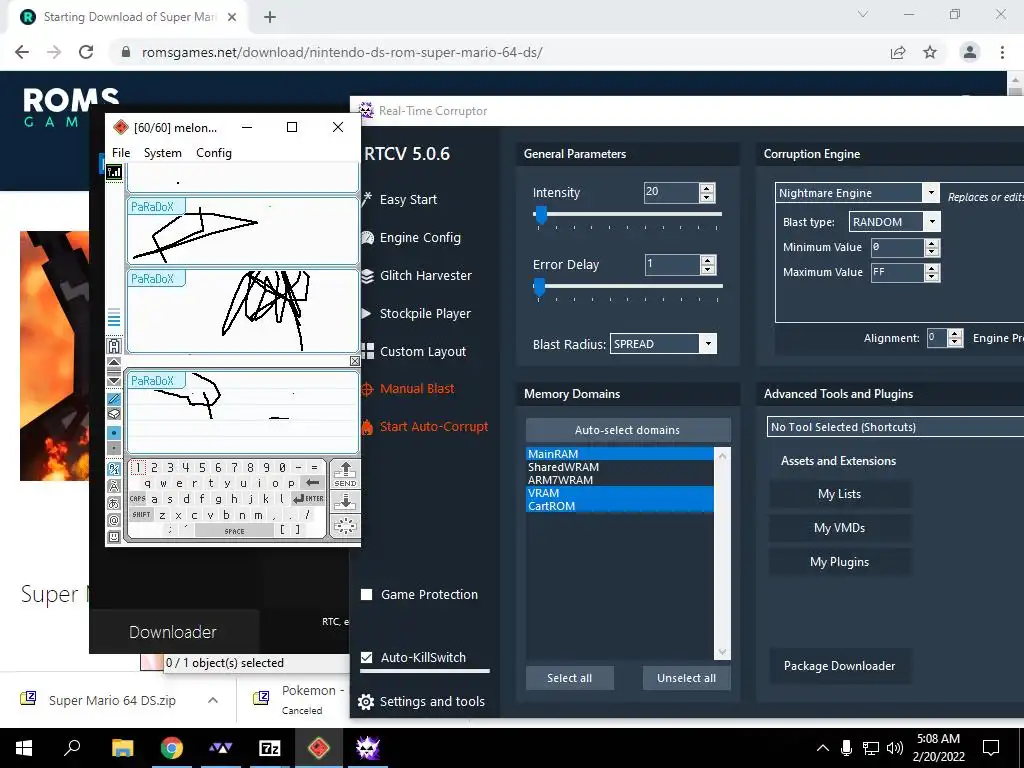This screenshot has width=1024, height=768.
Task: Adjust the Error Delay slider handle
Action: pyautogui.click(x=539, y=286)
